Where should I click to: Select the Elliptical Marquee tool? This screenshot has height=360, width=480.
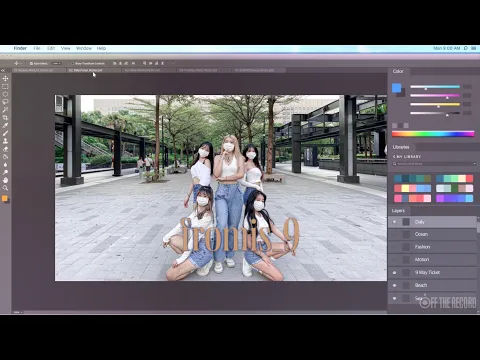point(5,94)
